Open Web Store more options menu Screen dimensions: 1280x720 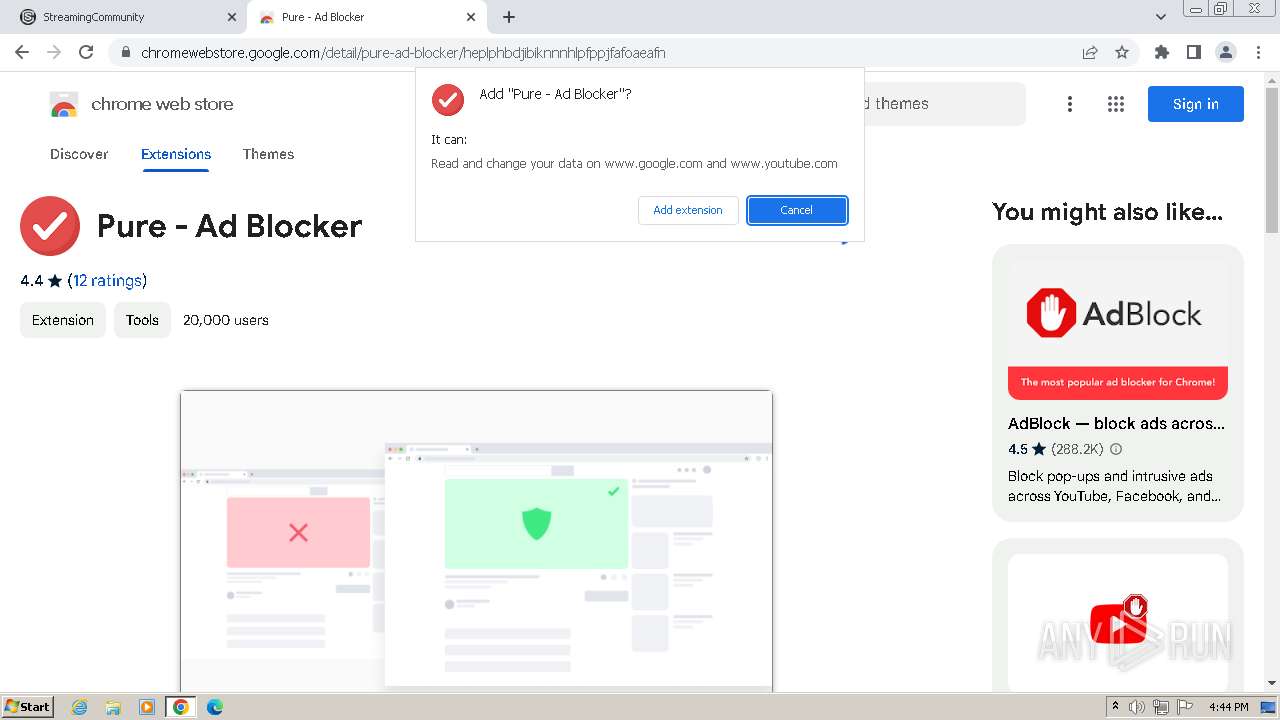[1070, 104]
